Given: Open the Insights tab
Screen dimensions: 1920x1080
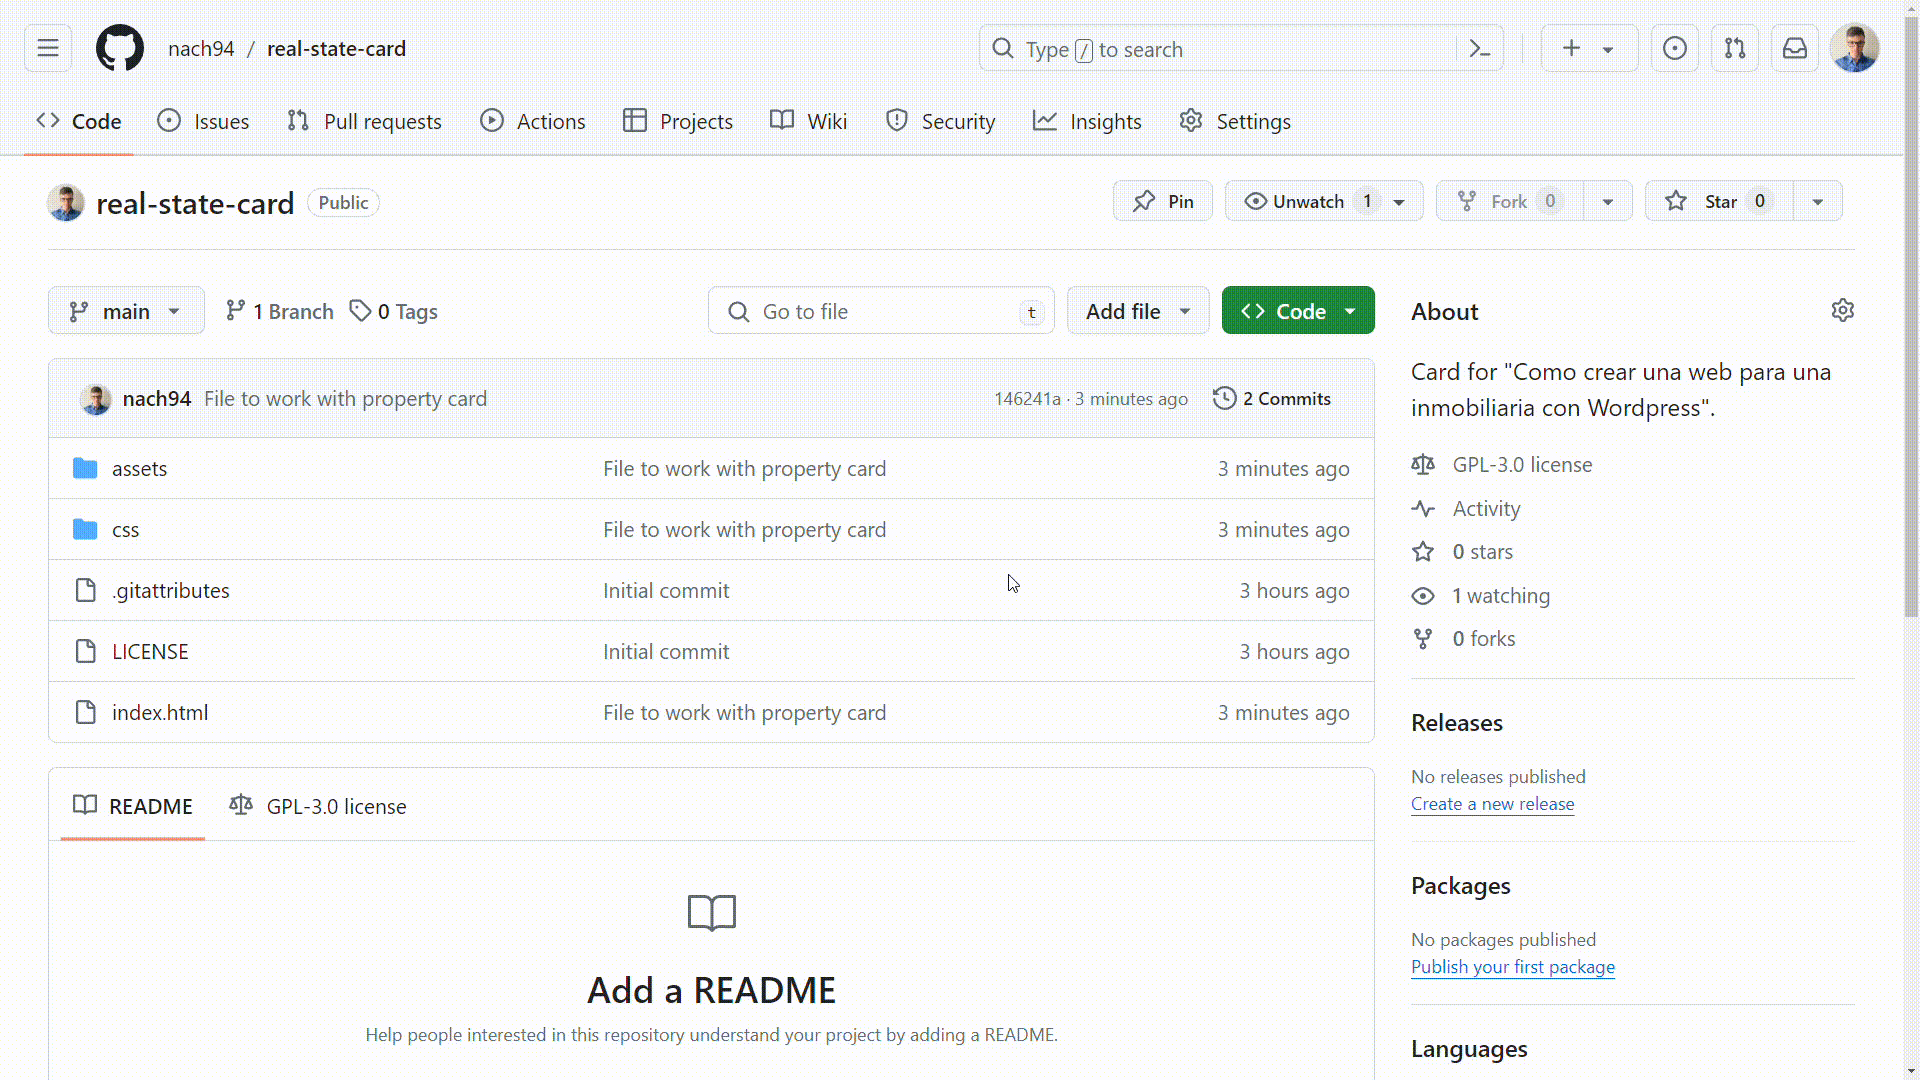Looking at the screenshot, I should (1087, 121).
